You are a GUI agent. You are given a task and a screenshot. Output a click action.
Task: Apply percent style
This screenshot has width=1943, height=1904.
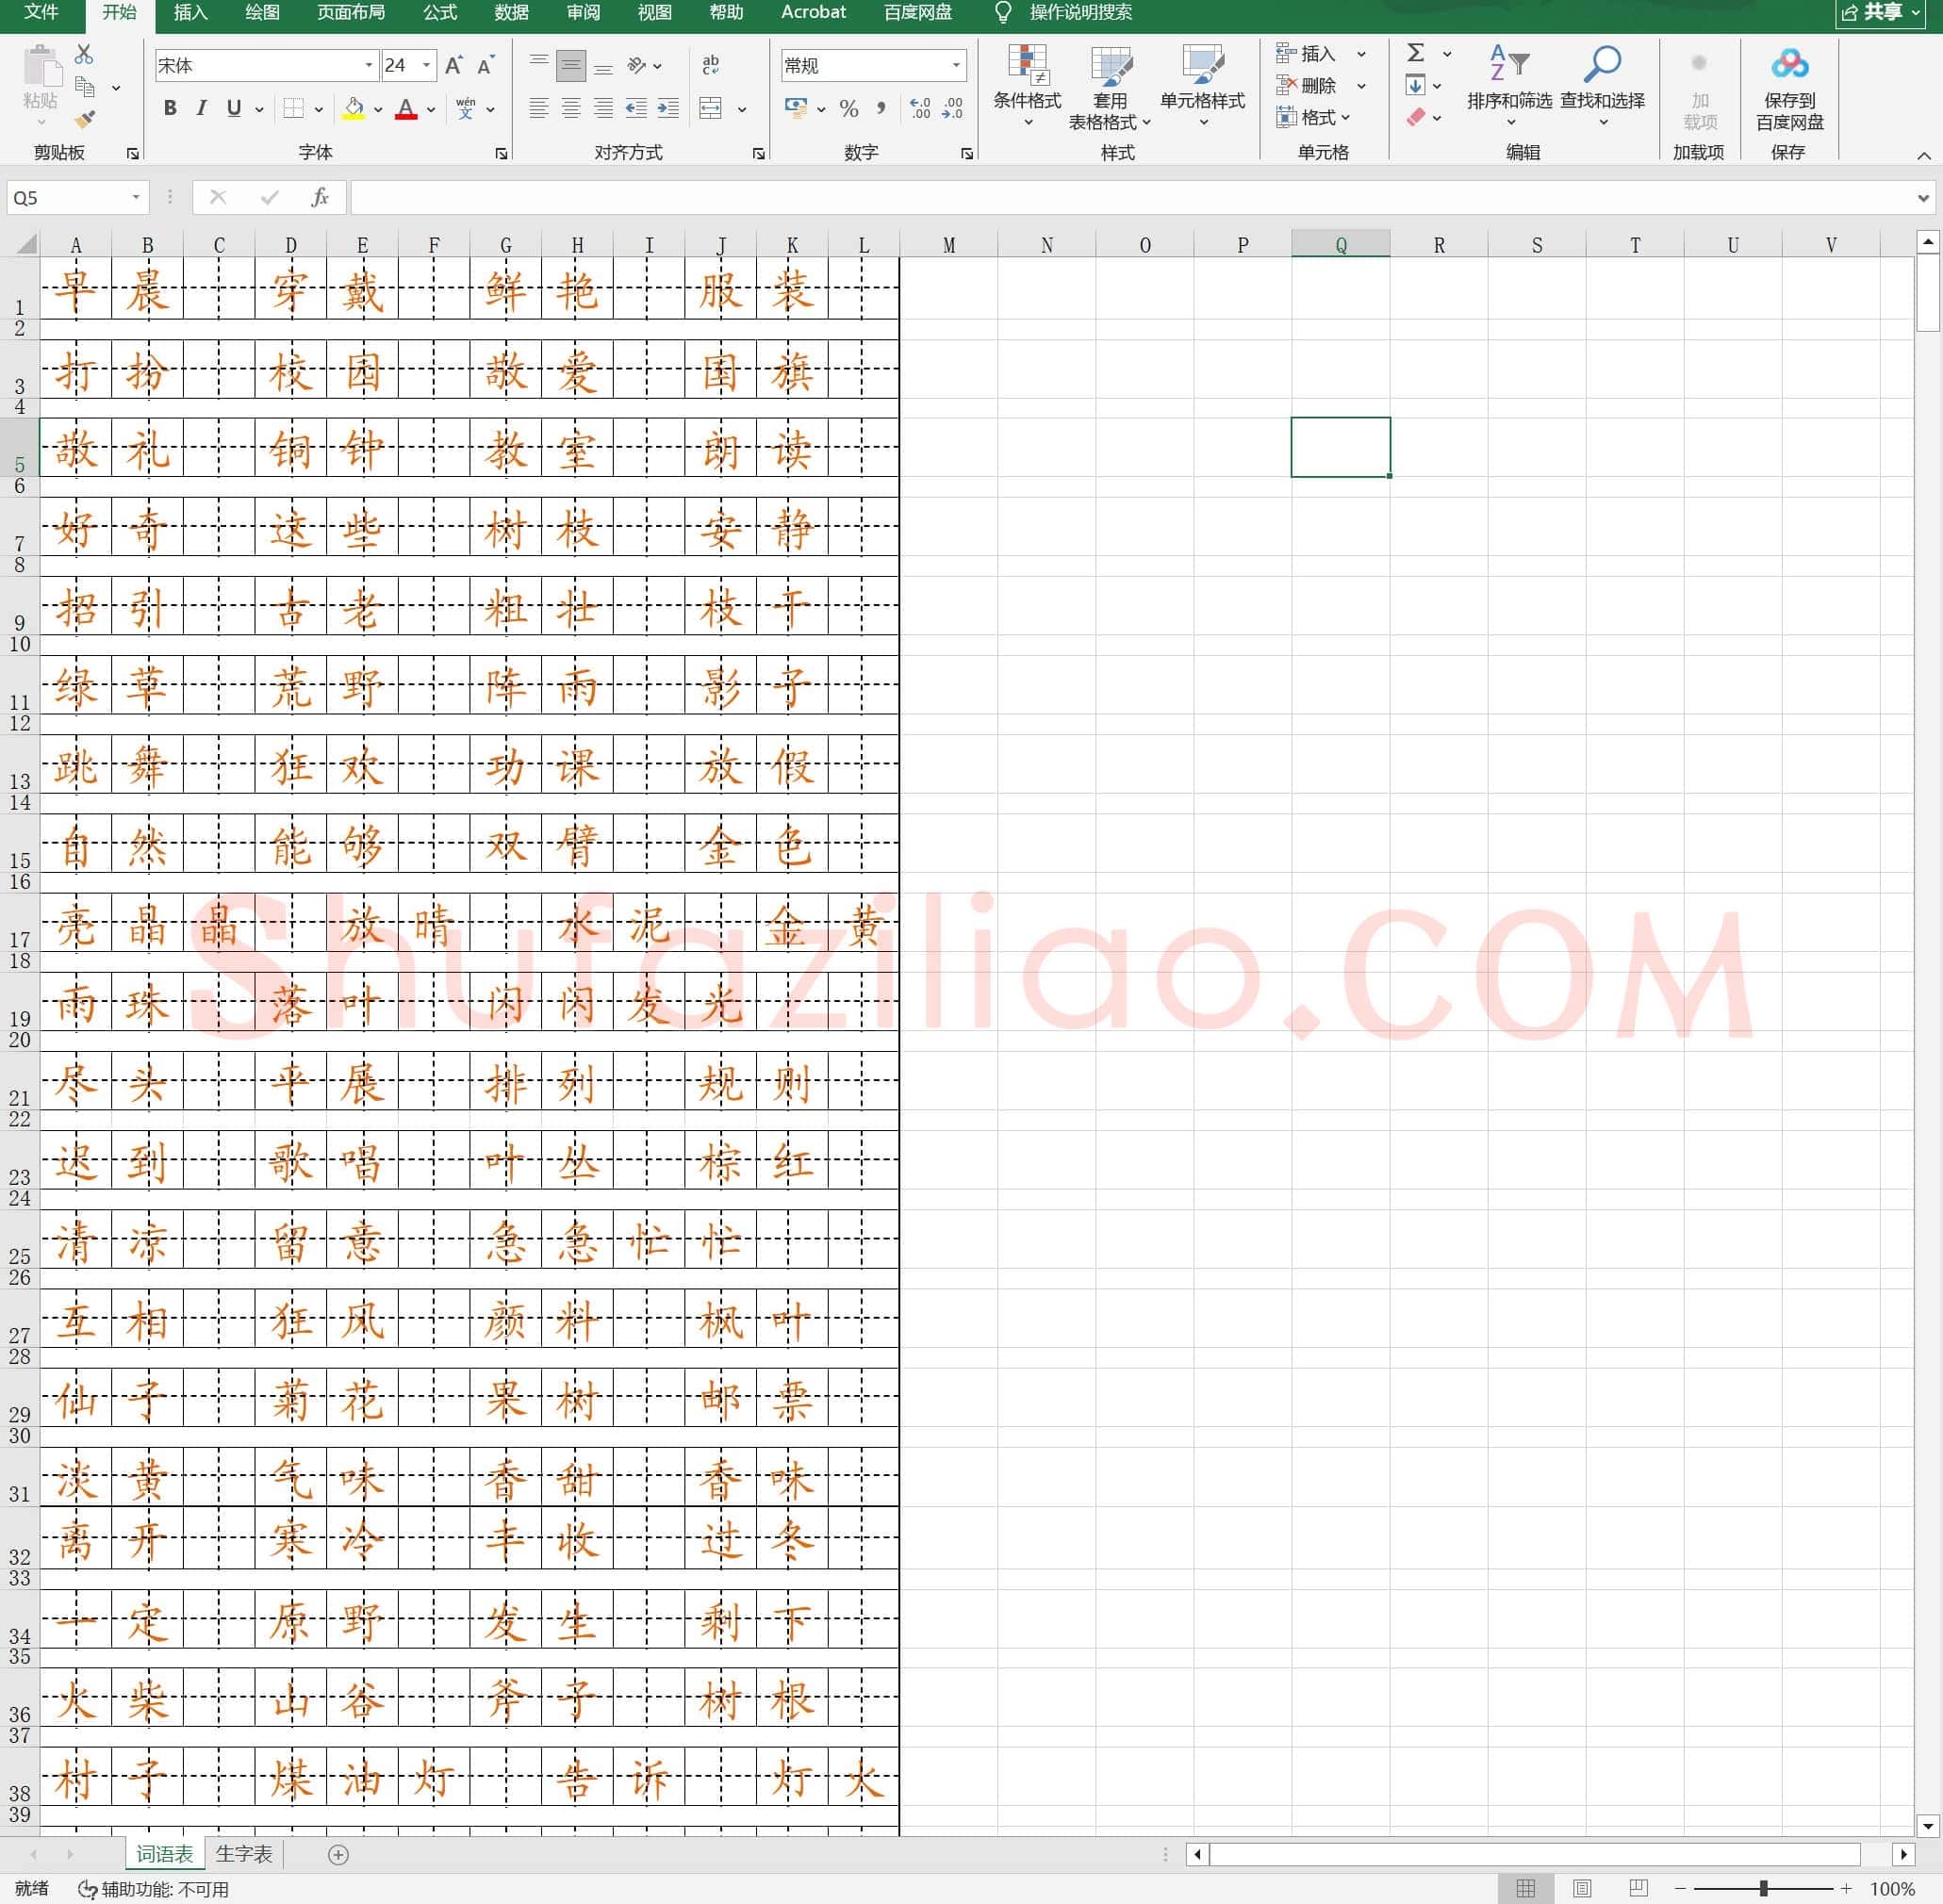(849, 108)
